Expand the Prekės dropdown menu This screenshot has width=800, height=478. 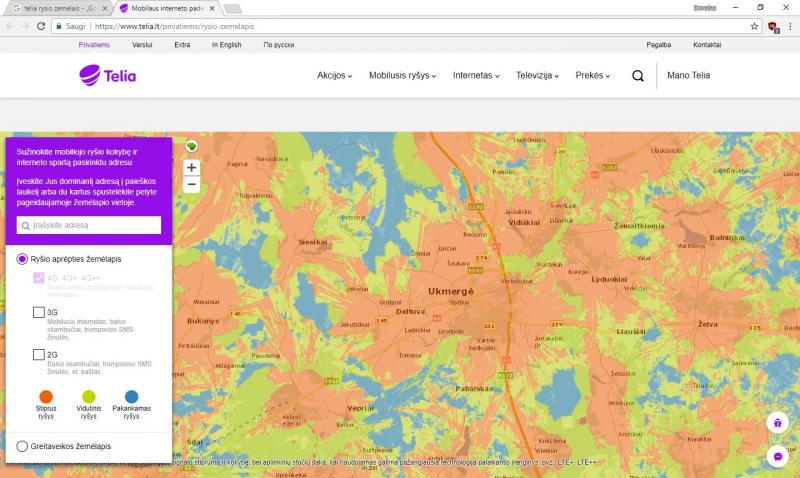pos(592,76)
